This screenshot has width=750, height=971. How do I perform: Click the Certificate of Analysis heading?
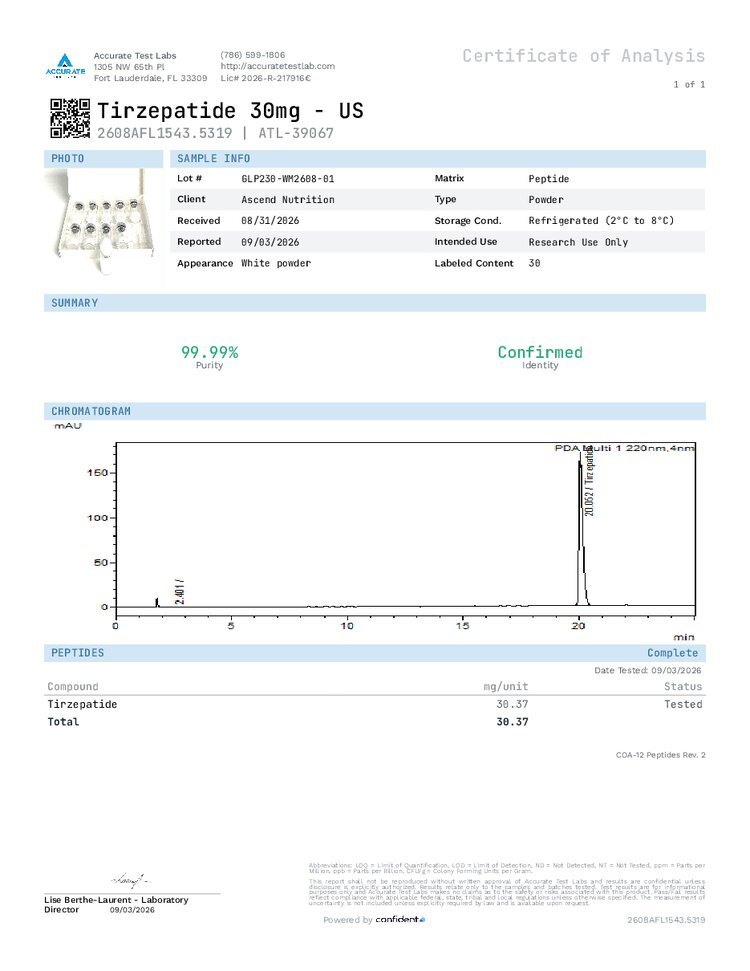click(x=583, y=56)
